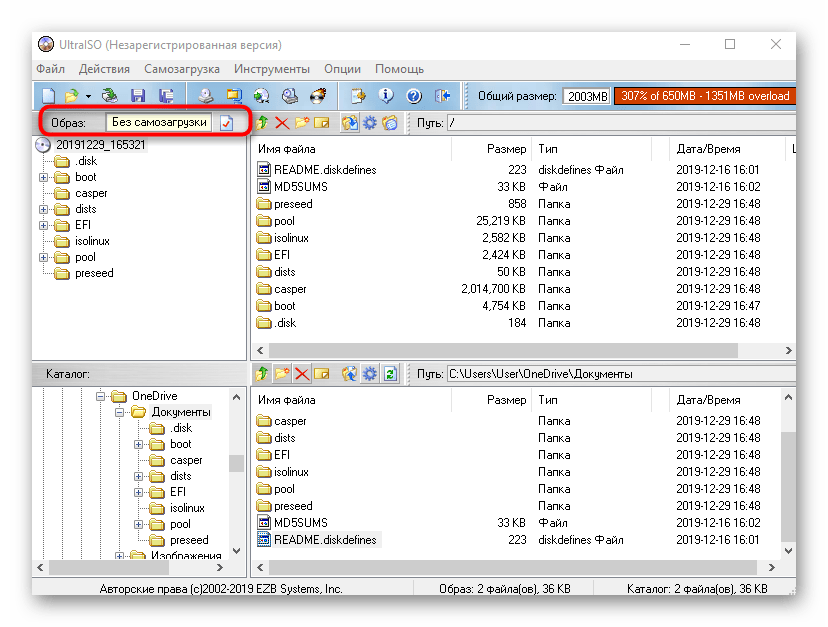828x627 pixels.
Task: Click red X delete icon in image pane
Action: pos(282,123)
